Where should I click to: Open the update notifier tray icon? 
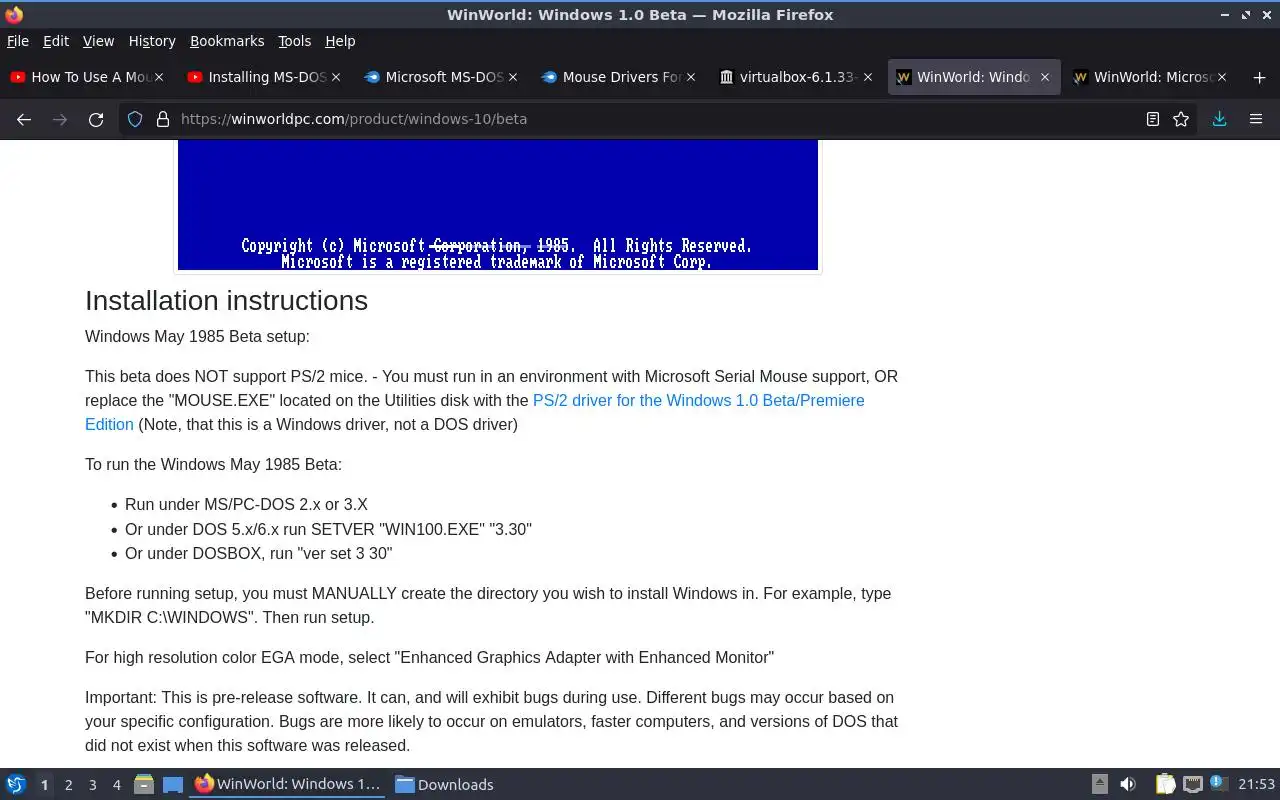pyautogui.click(x=1218, y=783)
